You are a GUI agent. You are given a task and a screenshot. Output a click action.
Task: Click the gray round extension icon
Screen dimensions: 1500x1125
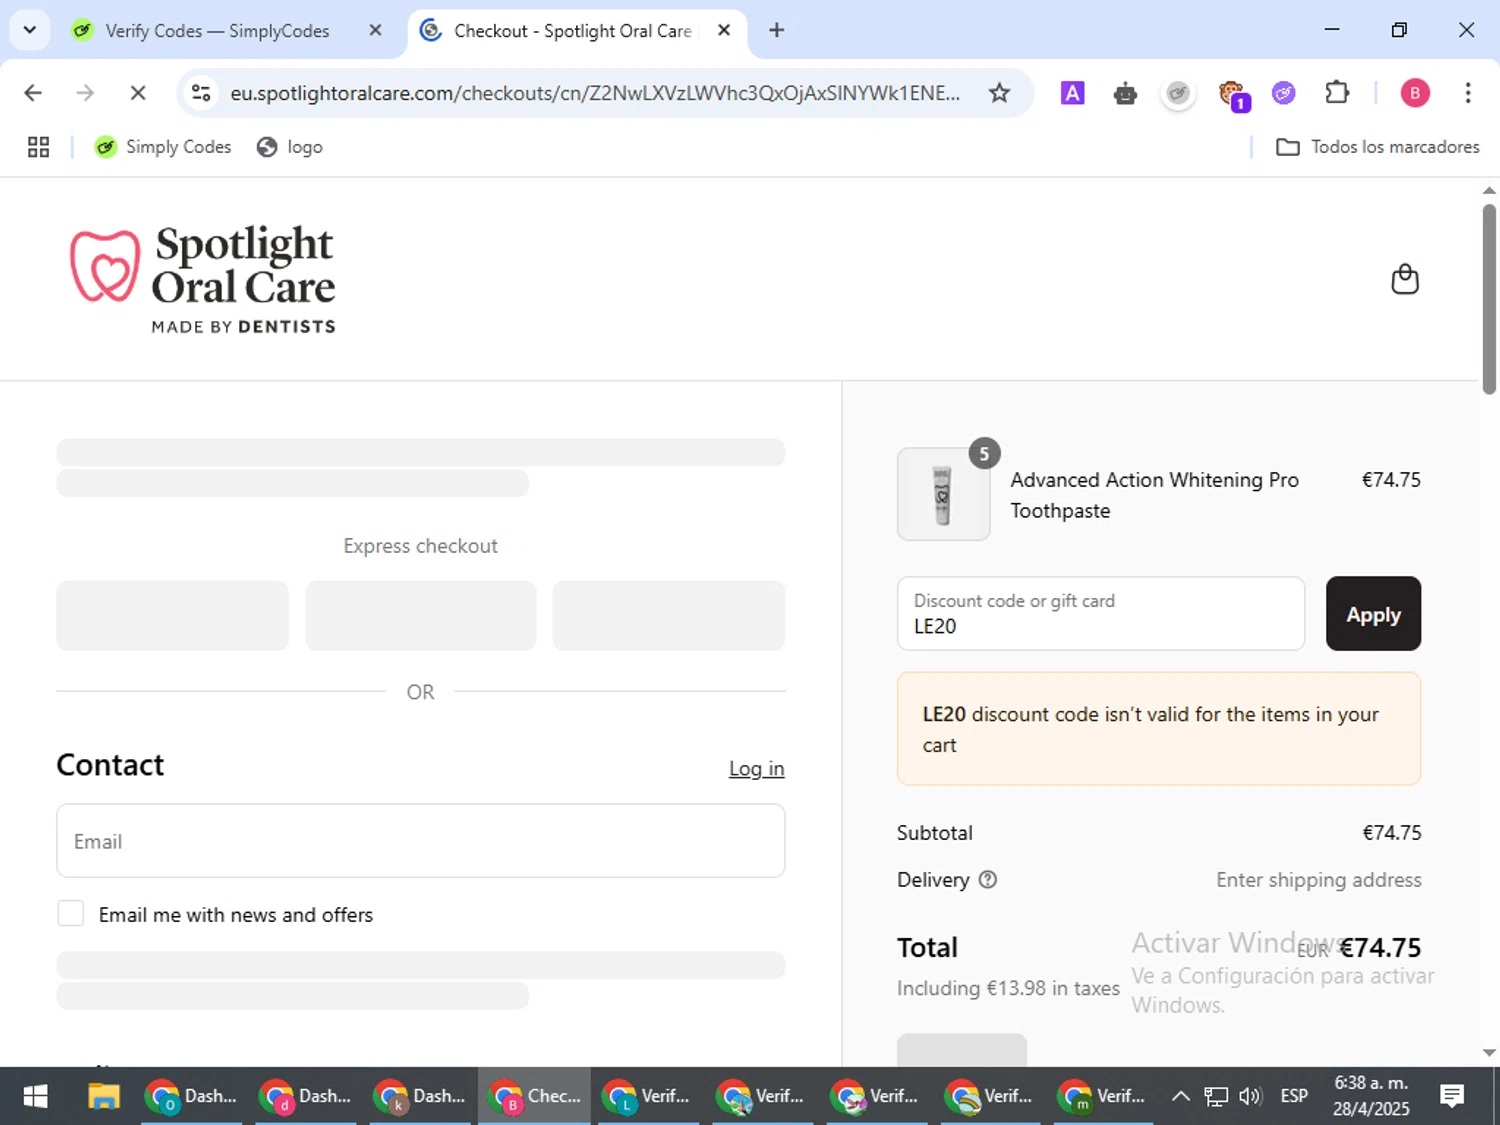1178,93
